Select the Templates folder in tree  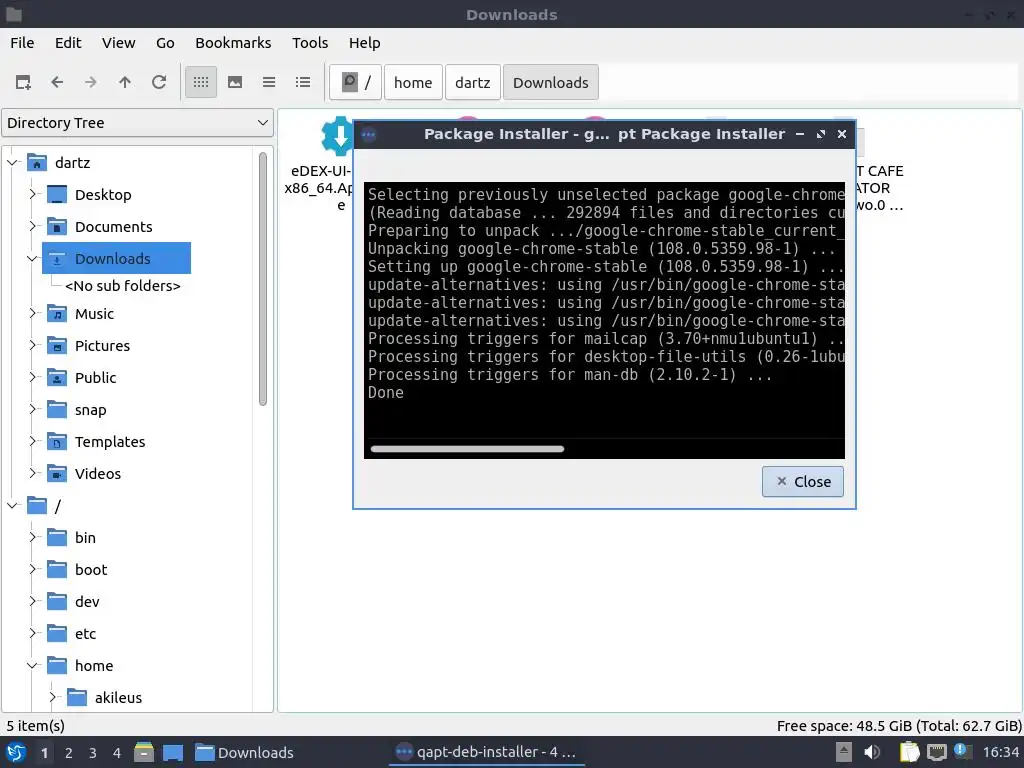[97, 441]
